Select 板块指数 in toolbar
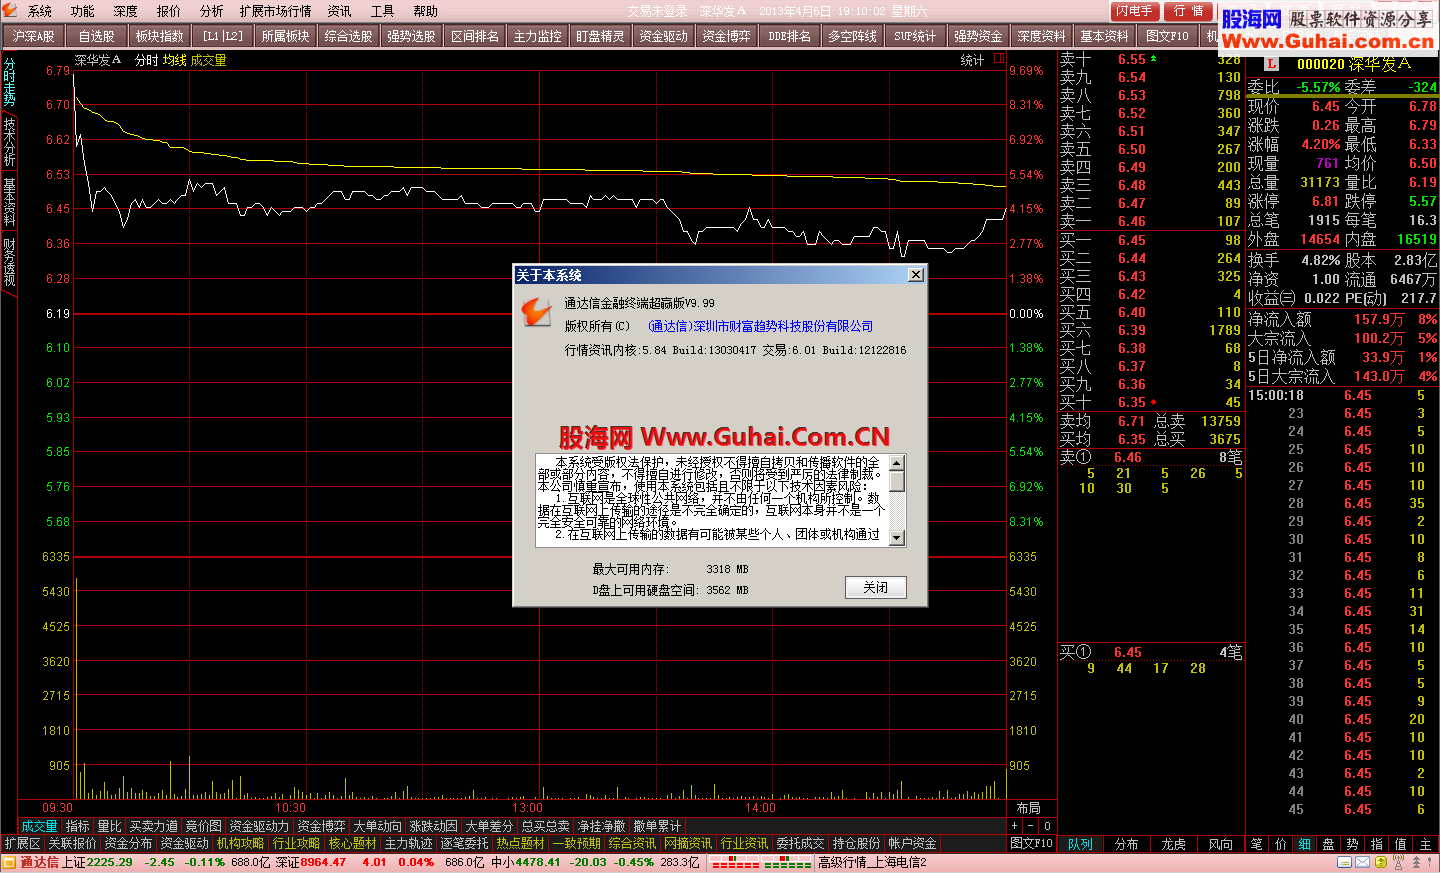This screenshot has width=1440, height=874. [160, 36]
